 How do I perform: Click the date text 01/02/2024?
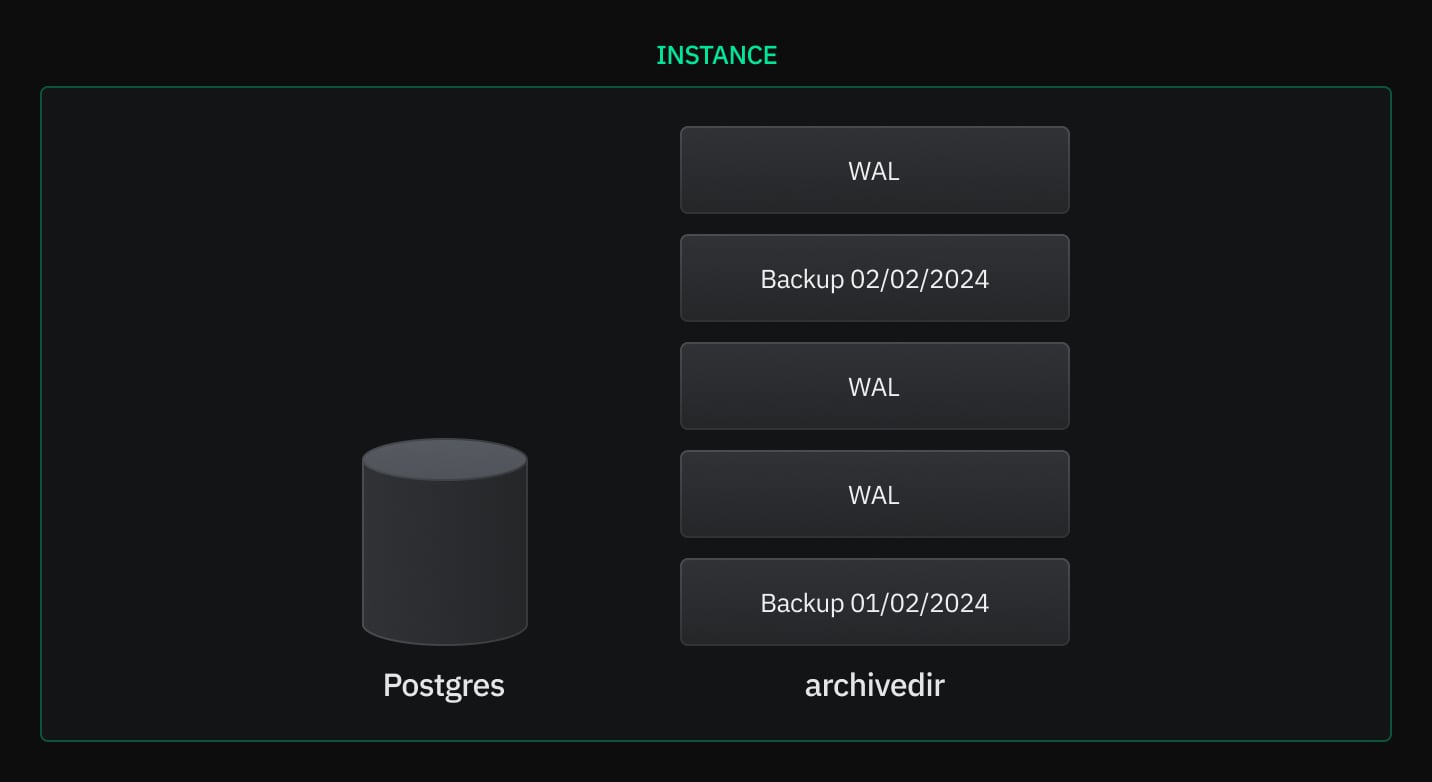tap(919, 603)
